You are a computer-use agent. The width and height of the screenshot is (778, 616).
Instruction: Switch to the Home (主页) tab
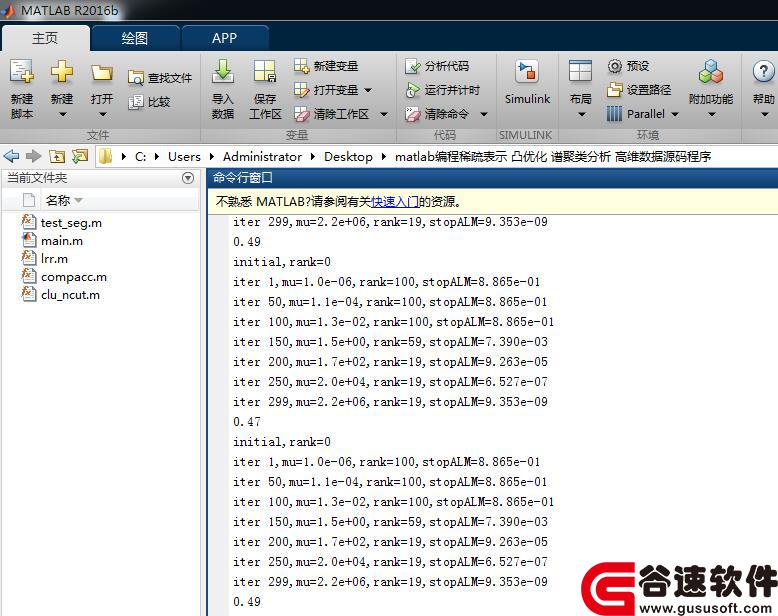coord(45,38)
